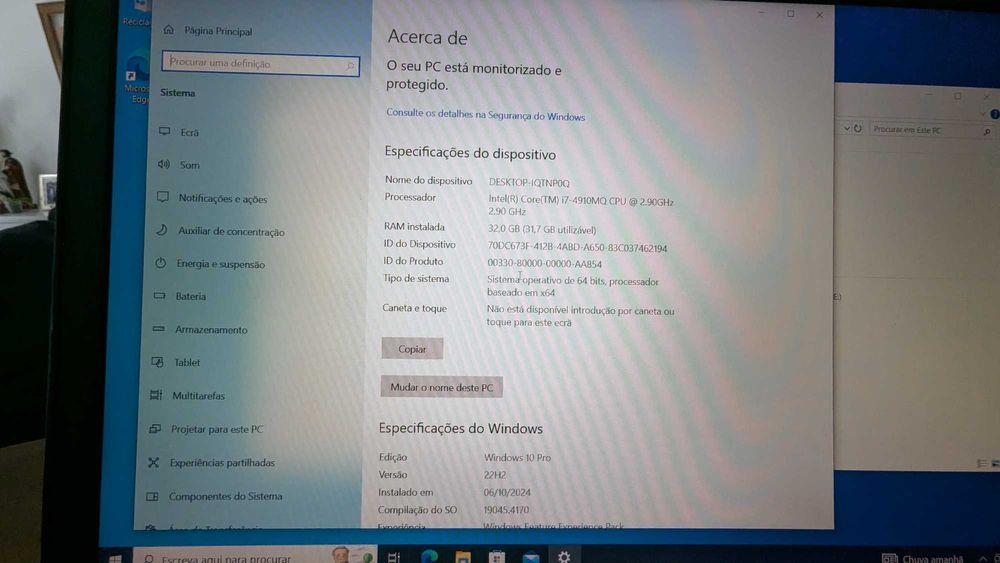
Task: Click Procurar em Este PC search field
Action: pos(931,129)
